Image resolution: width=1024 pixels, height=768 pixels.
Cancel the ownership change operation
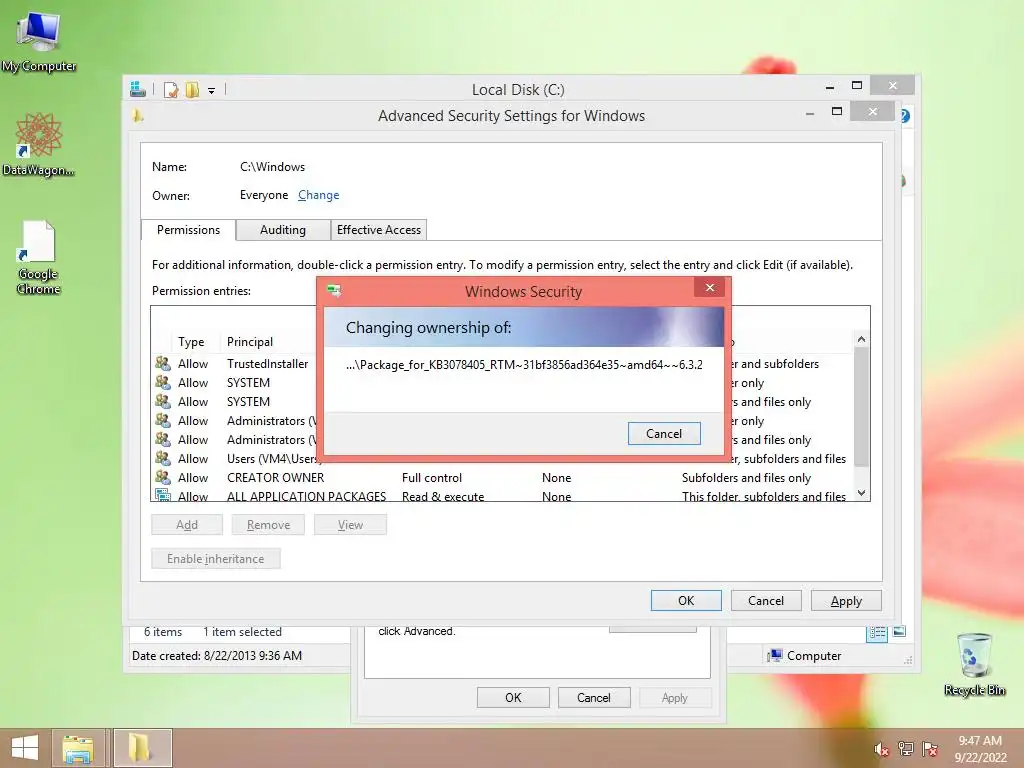coord(664,434)
